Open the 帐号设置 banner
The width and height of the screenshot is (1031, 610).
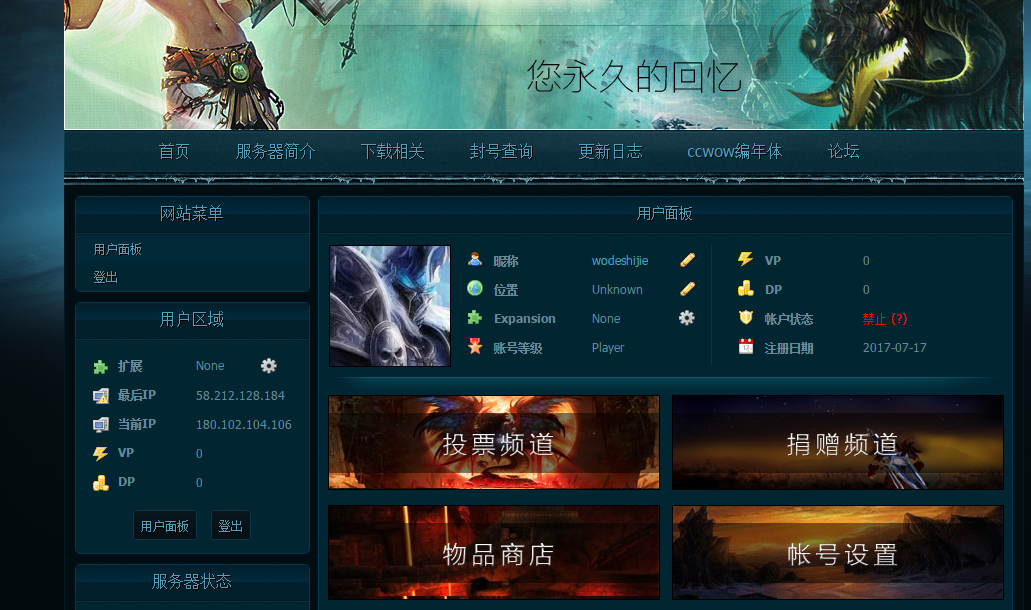838,553
